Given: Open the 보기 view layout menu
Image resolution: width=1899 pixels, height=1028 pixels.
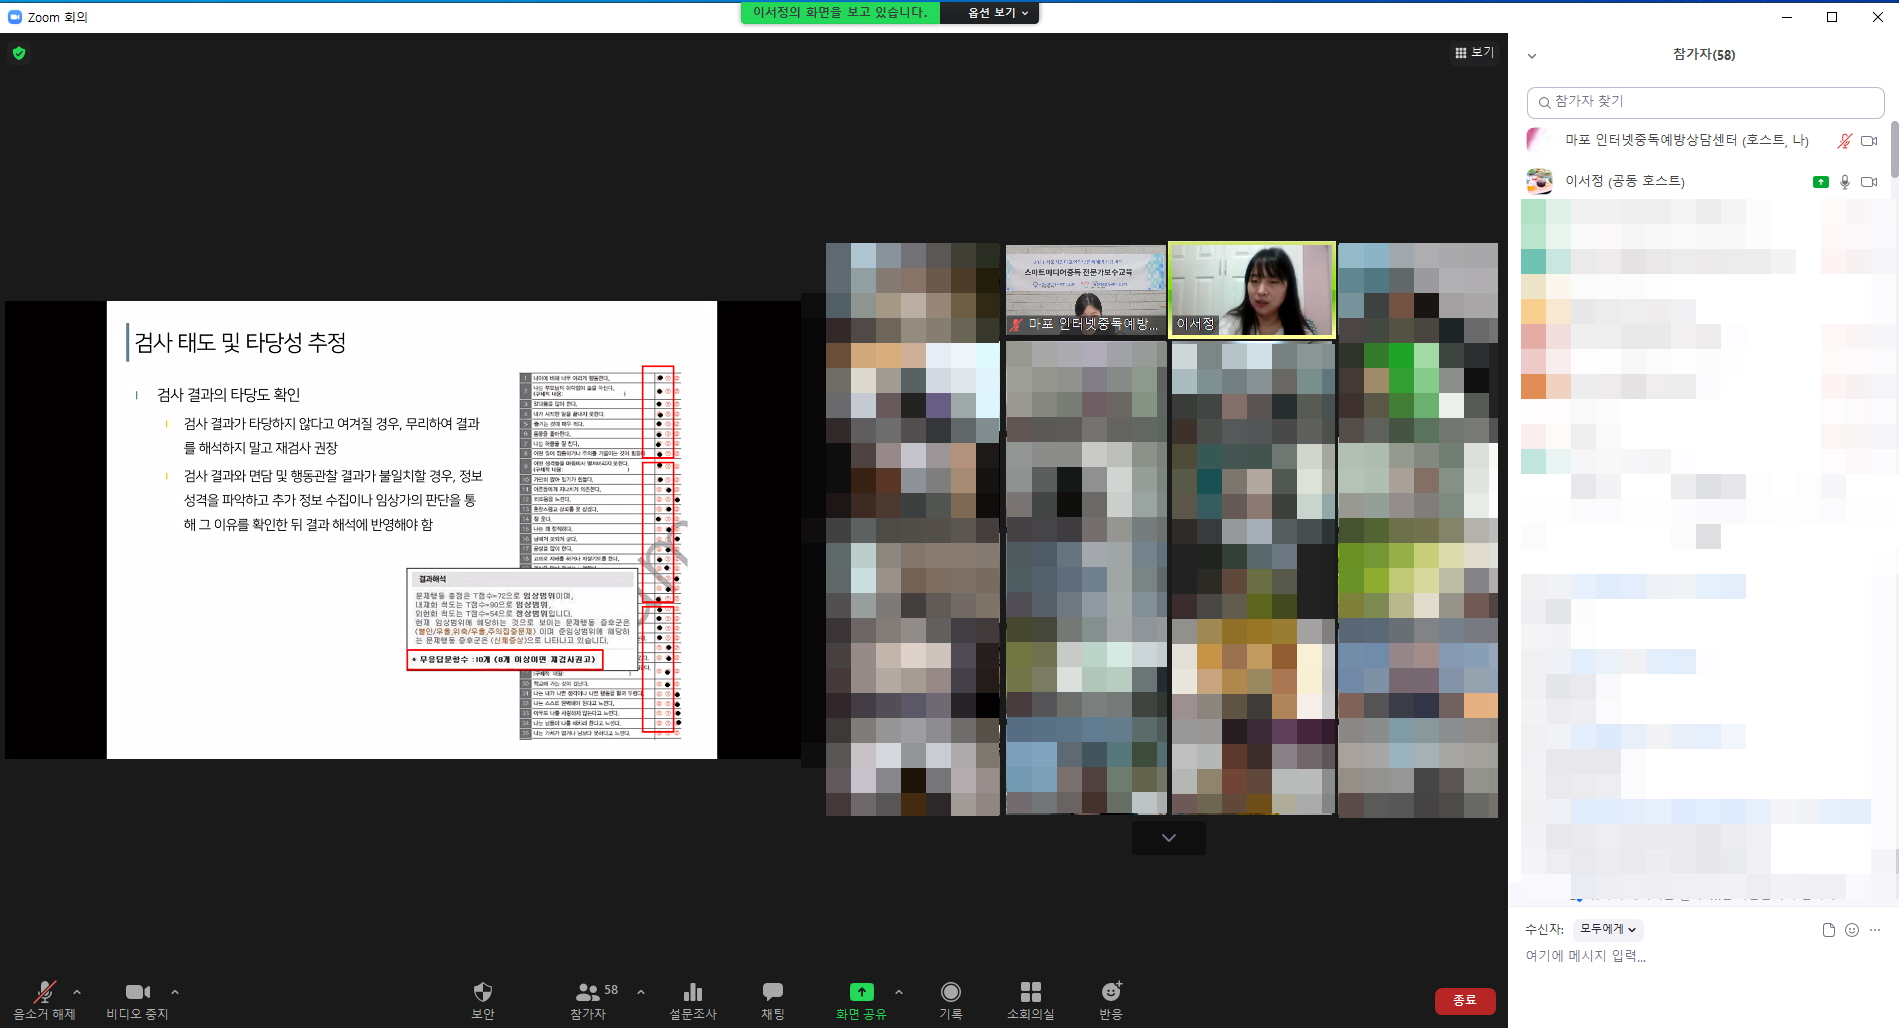Looking at the screenshot, I should [1474, 53].
